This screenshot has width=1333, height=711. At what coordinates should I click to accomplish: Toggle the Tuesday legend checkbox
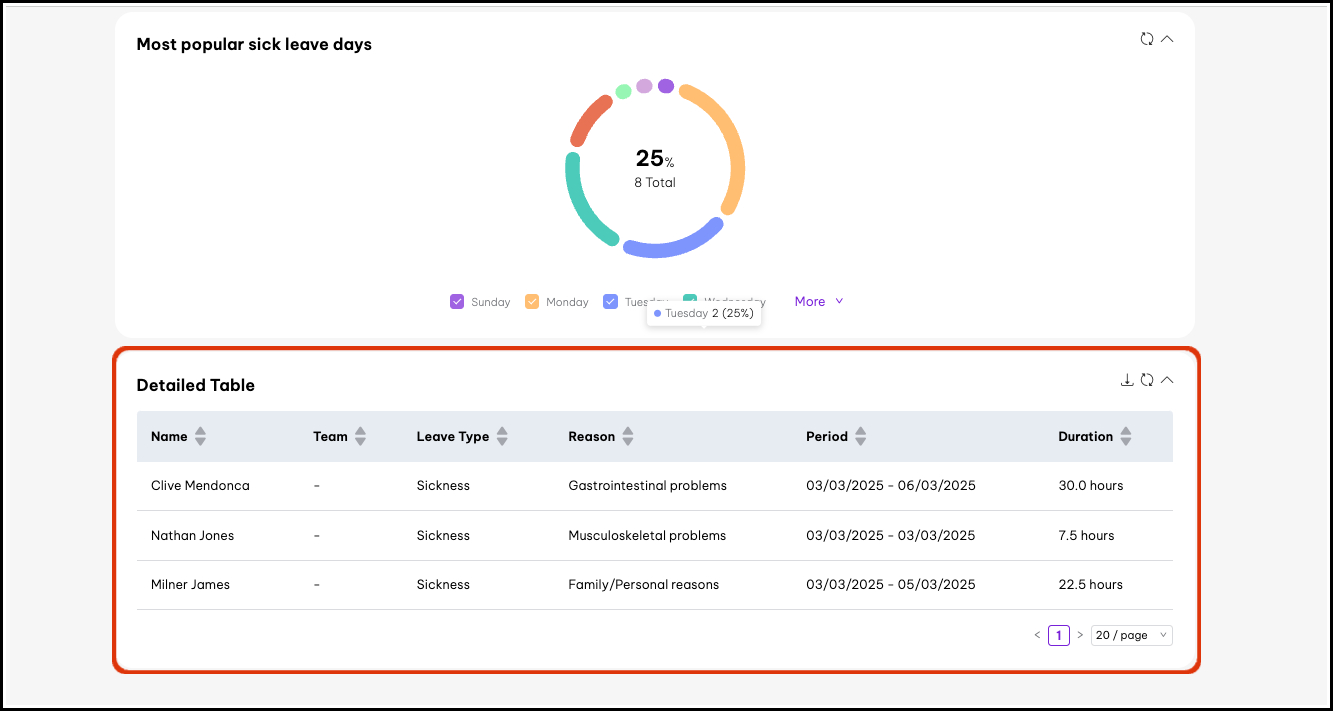click(x=610, y=301)
